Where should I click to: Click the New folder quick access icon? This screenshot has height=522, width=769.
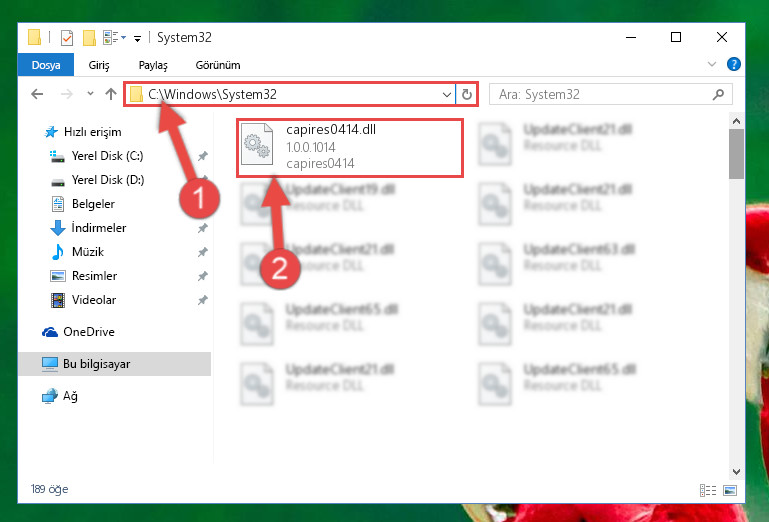[89, 38]
